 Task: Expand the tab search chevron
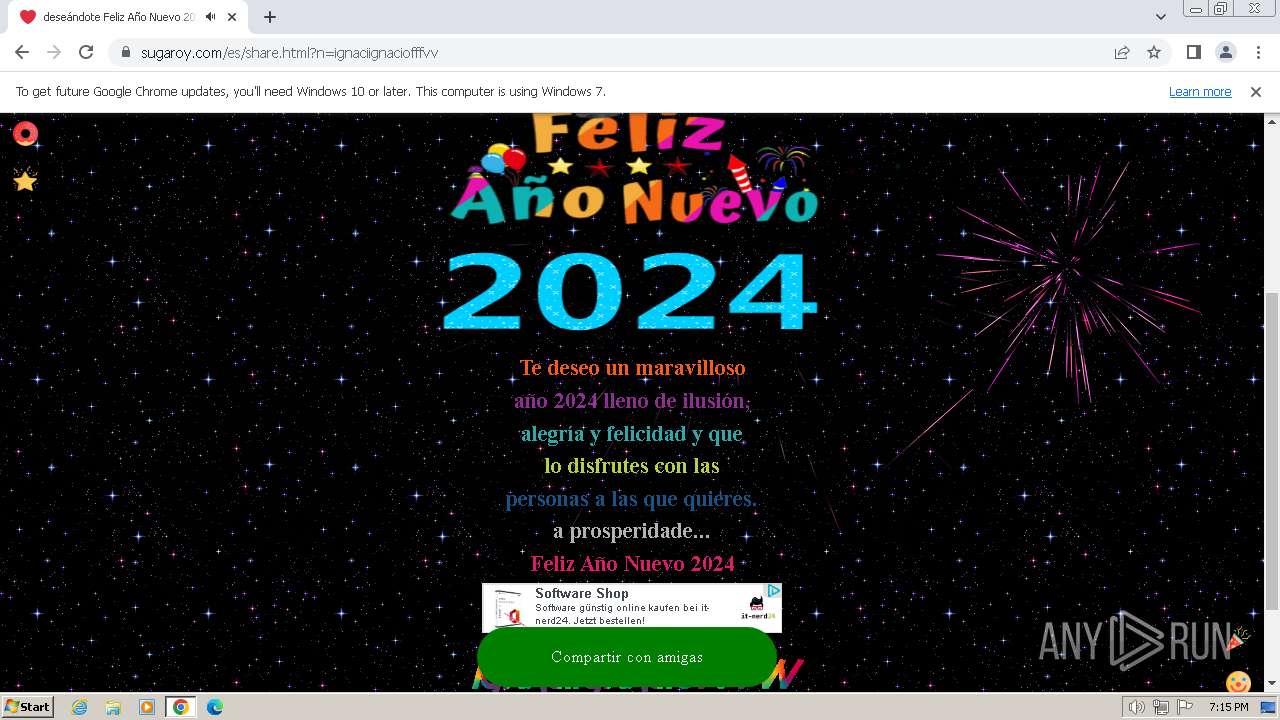pos(1161,17)
